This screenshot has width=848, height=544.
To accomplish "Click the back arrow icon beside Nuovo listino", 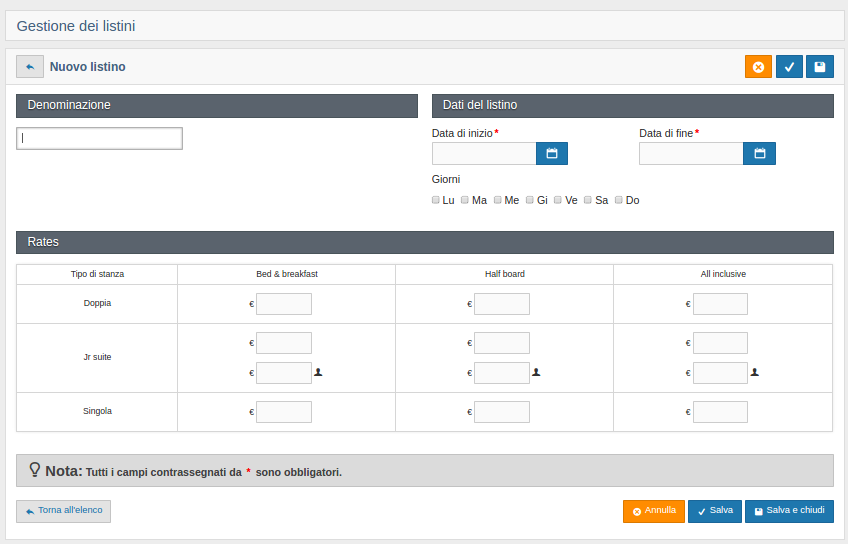I will 30,67.
